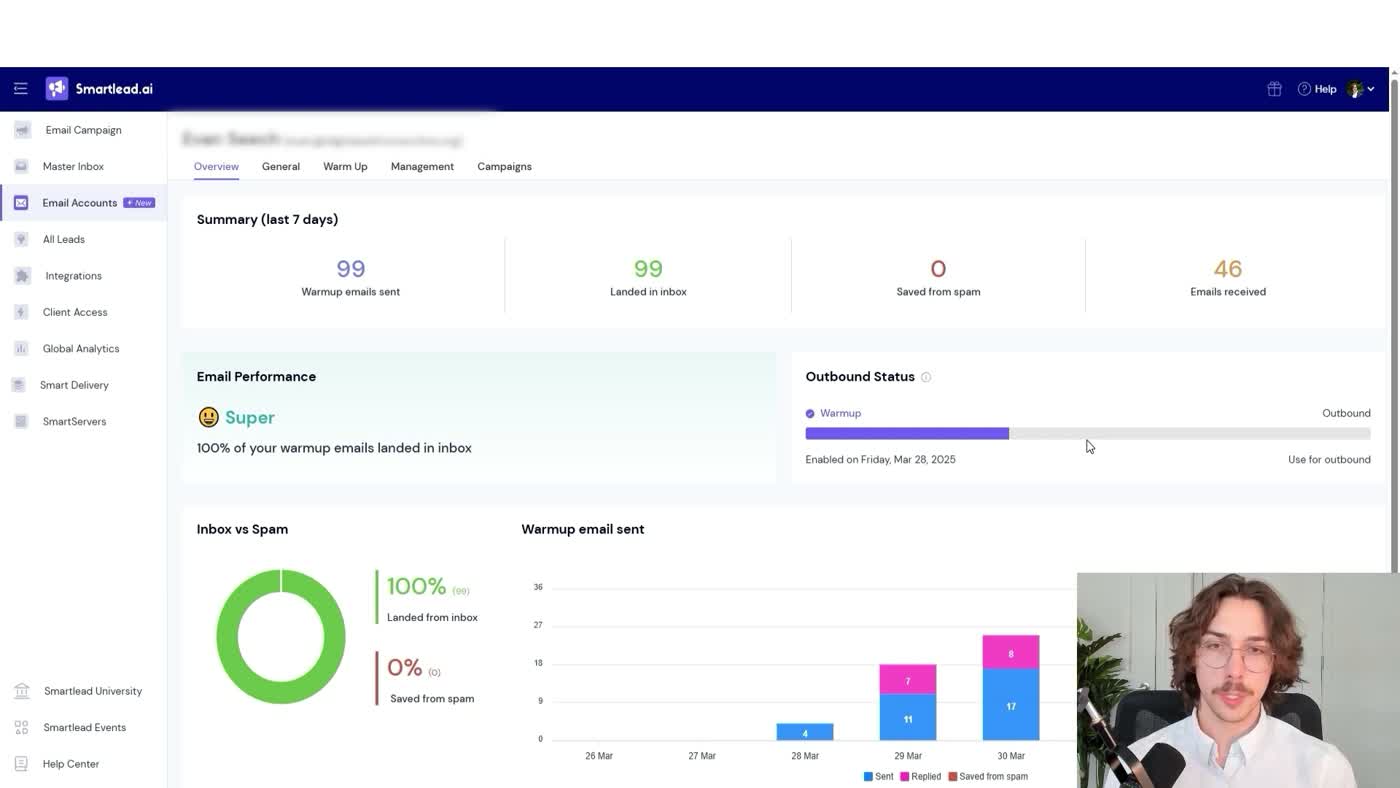This screenshot has width=1400, height=788.
Task: Click the Integrations puzzle icon
Action: click(22, 276)
